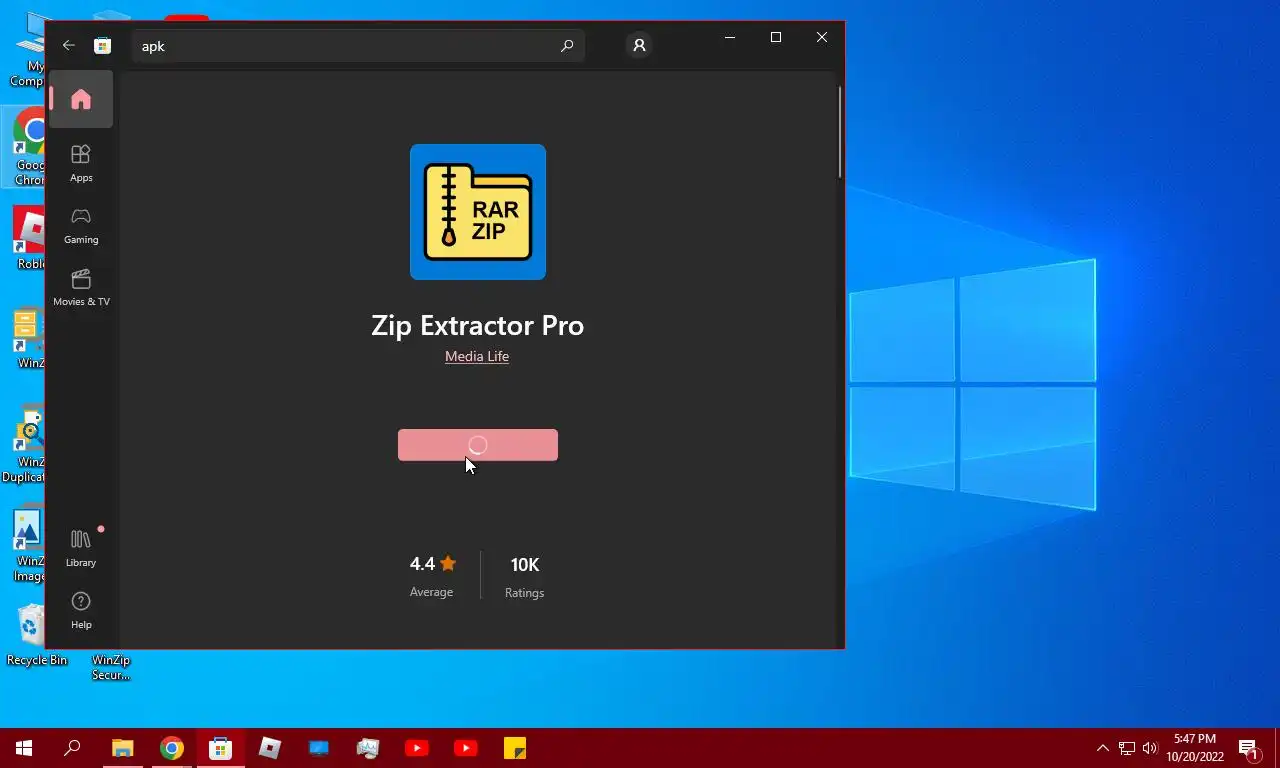Image resolution: width=1280 pixels, height=768 pixels.
Task: Close the Microsoft Store window
Action: pos(822,37)
